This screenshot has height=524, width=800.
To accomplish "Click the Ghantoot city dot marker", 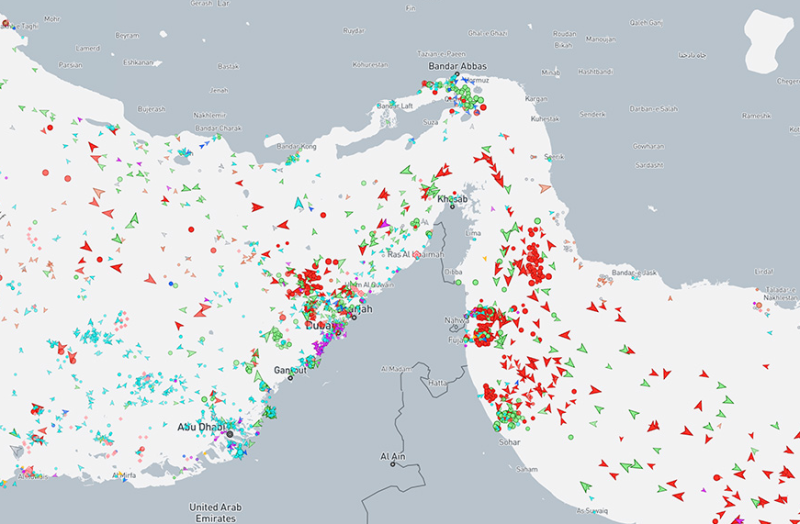I will pyautogui.click(x=290, y=377).
